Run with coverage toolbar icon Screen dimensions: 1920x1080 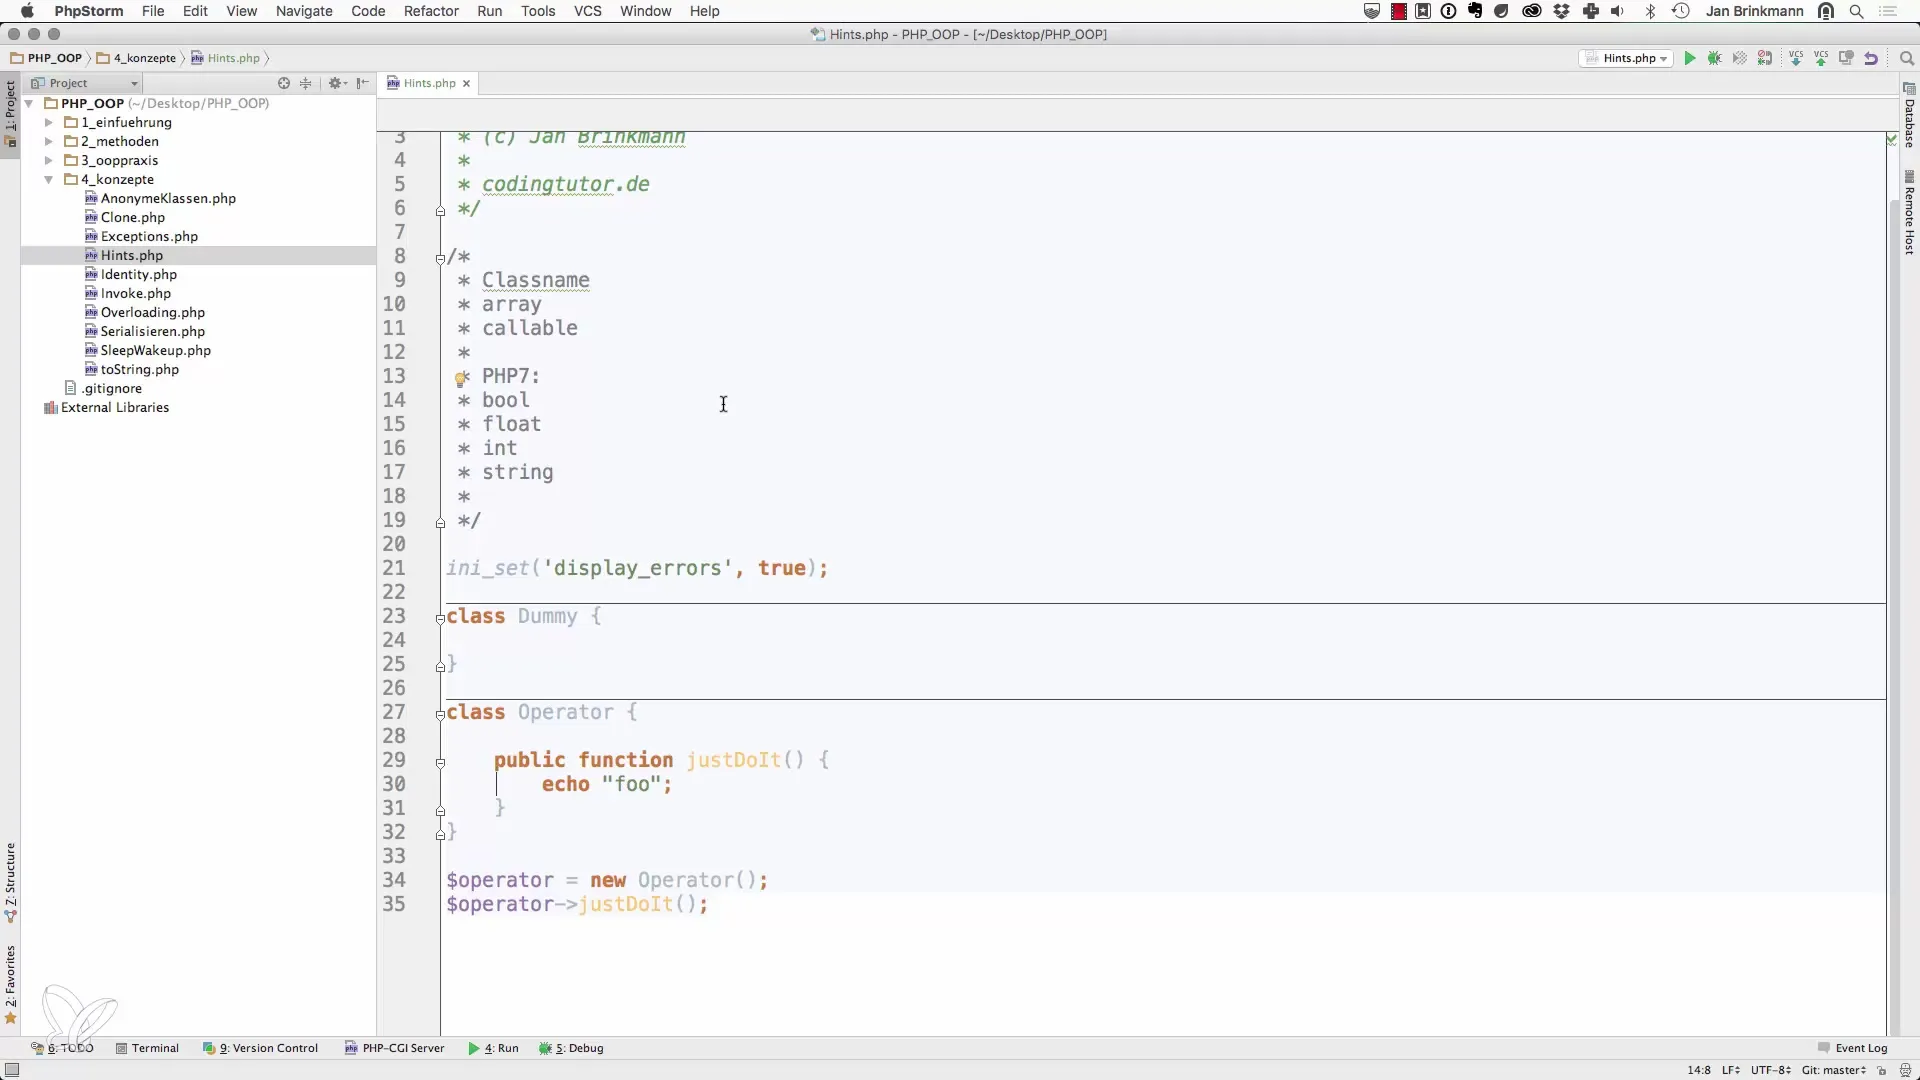pos(1740,59)
